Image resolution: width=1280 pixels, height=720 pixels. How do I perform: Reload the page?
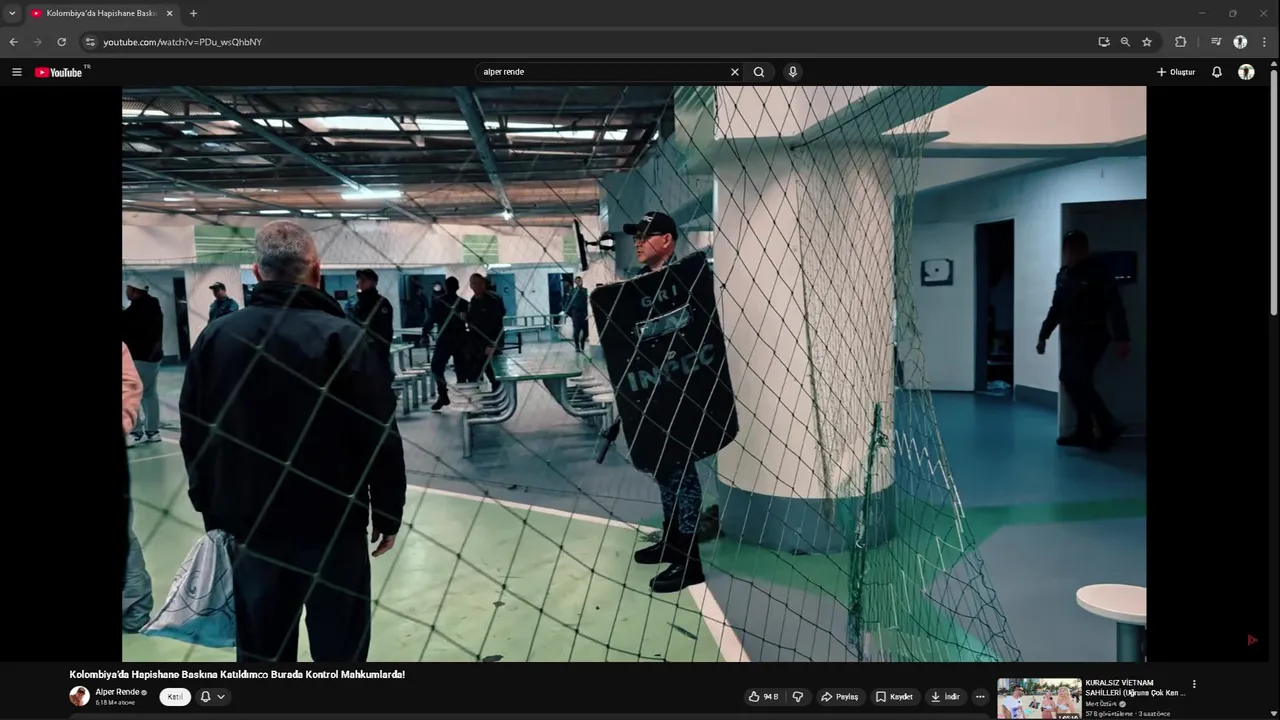pyautogui.click(x=62, y=42)
